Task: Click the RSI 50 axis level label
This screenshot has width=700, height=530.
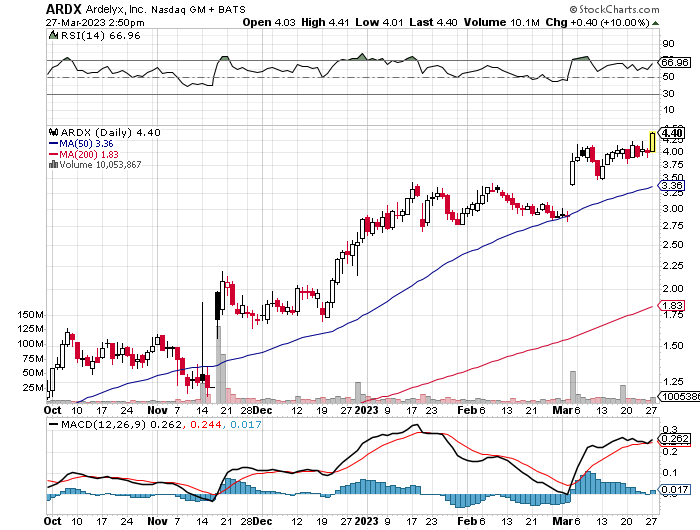Action: point(668,77)
